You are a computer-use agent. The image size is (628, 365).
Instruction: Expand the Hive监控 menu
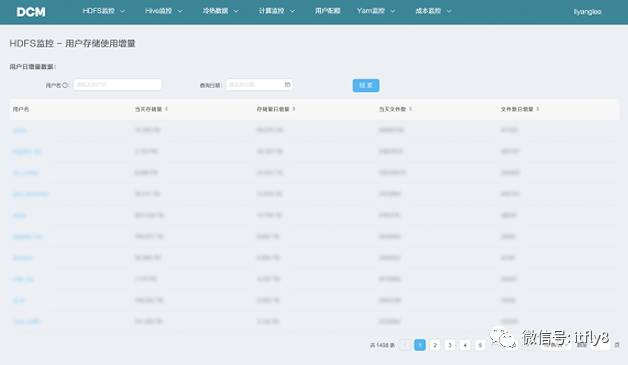[x=164, y=11]
